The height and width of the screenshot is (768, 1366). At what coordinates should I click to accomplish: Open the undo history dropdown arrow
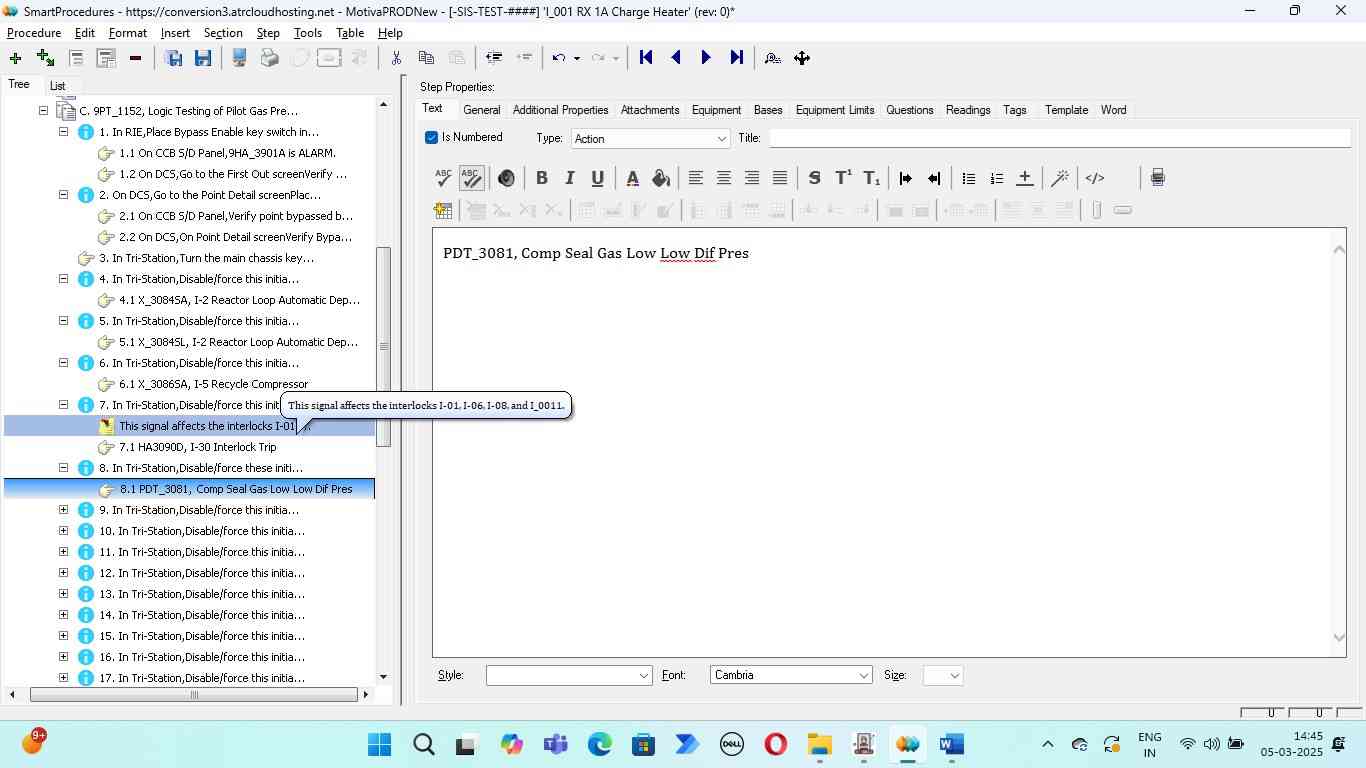(576, 58)
